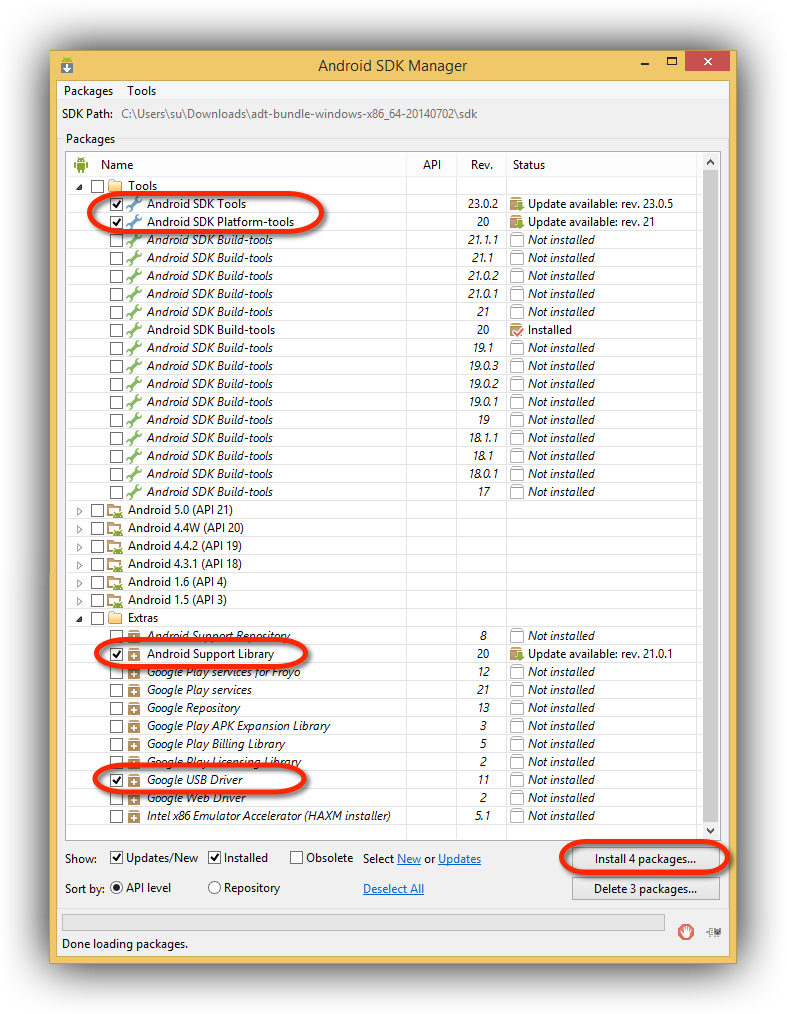Screen dimensions: 787x1014
Task: Click the package icon beside Google Repository
Action: click(134, 709)
